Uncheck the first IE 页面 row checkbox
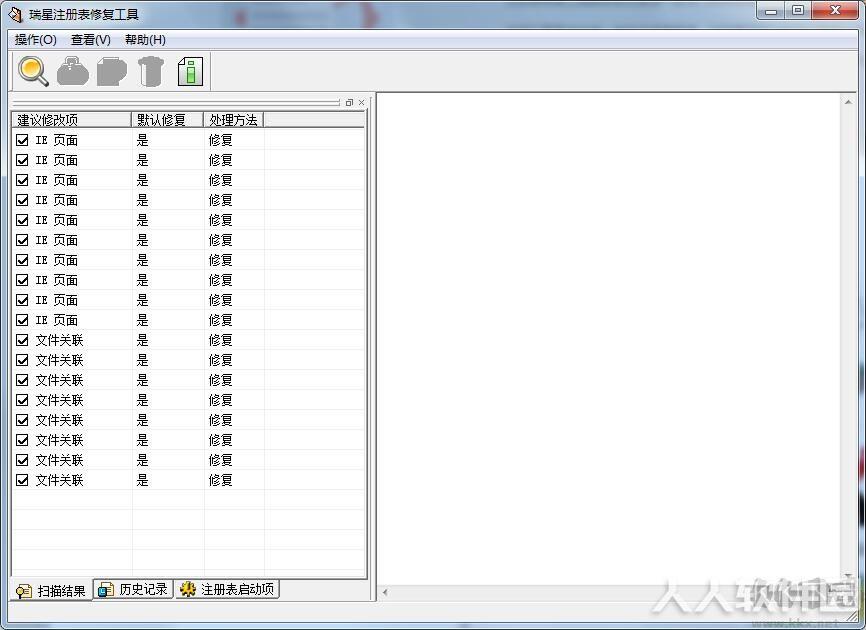The height and width of the screenshot is (630, 866). click(22, 140)
